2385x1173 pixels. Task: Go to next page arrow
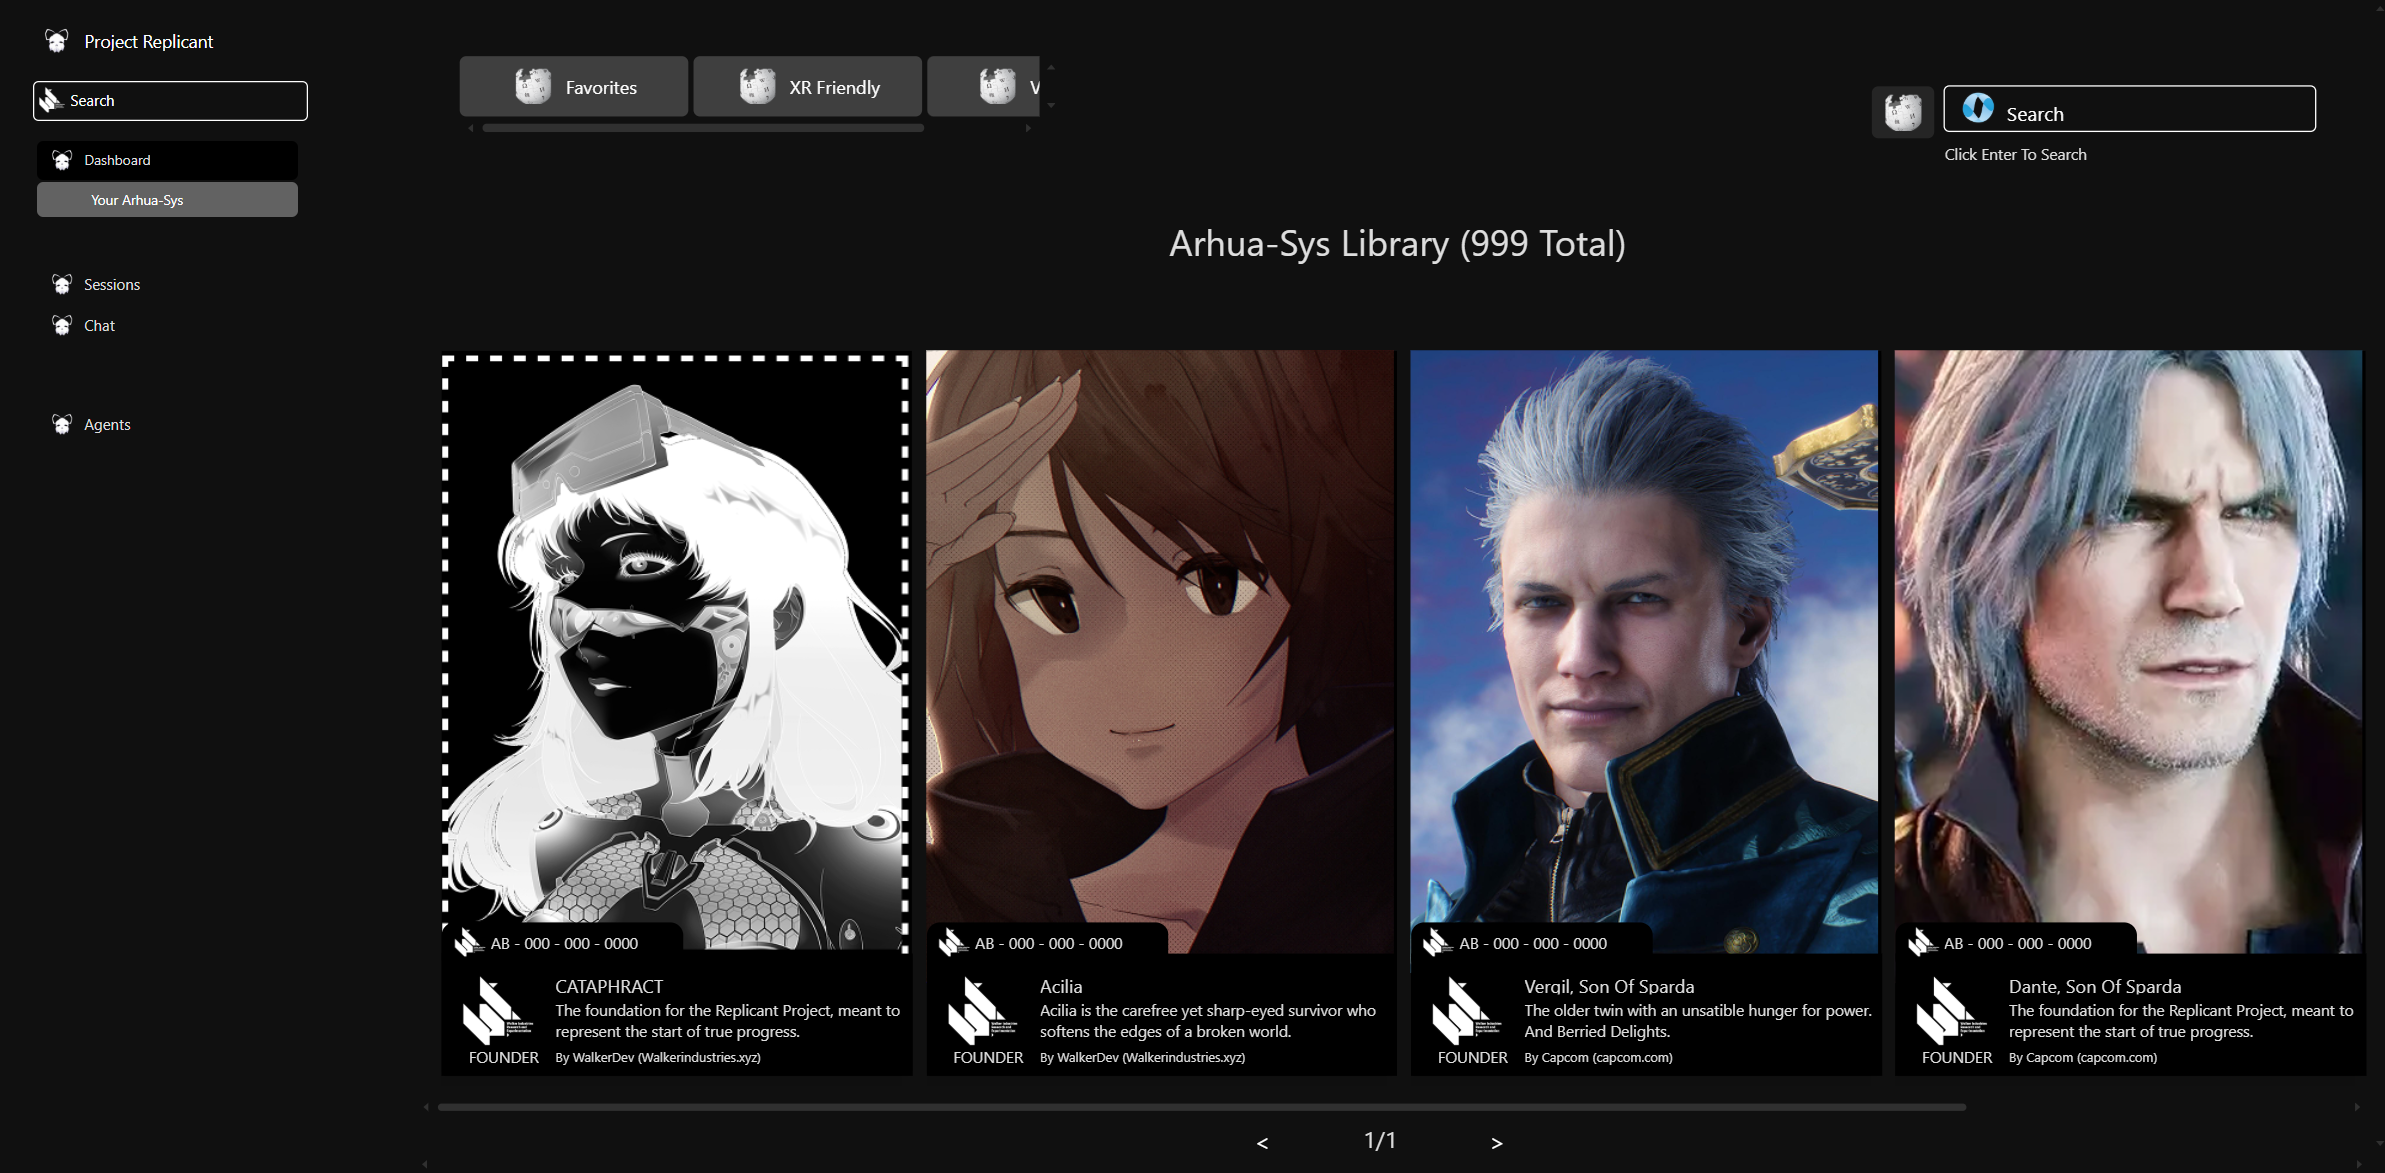1496,1143
